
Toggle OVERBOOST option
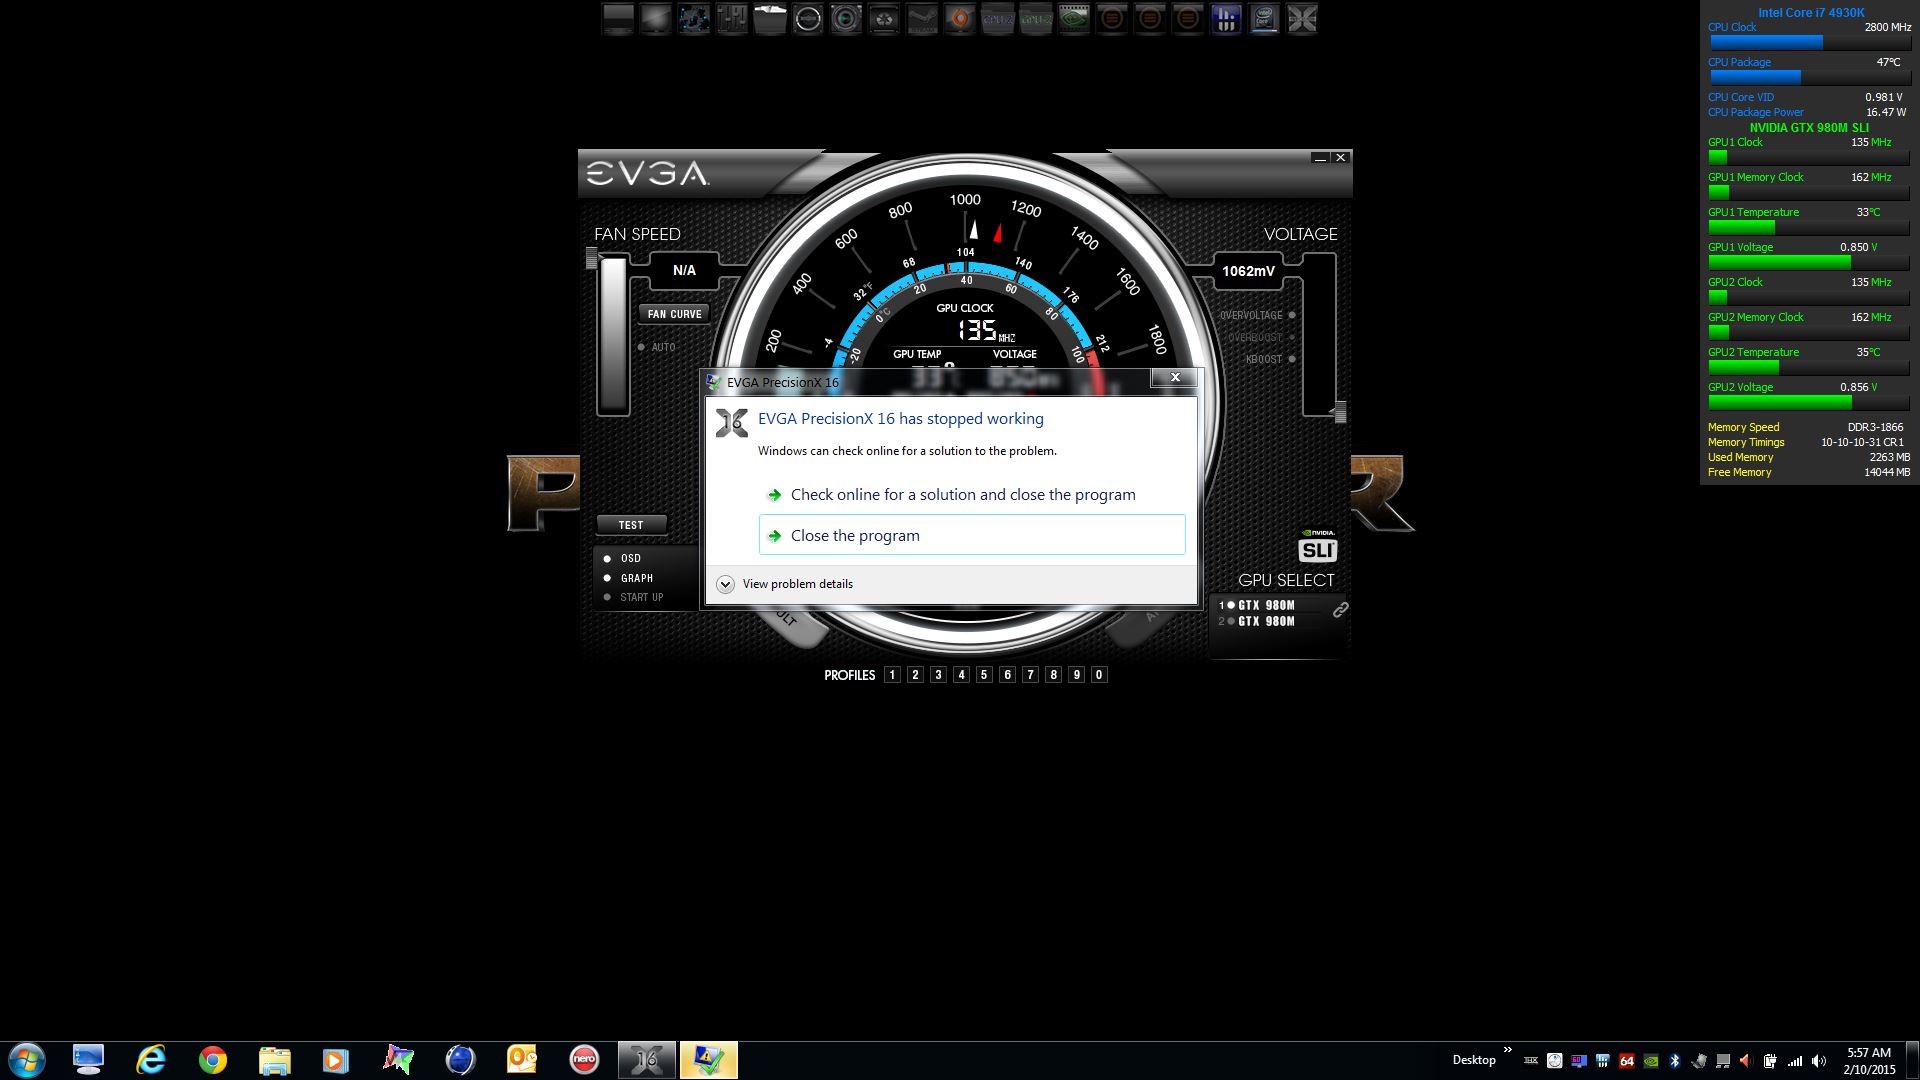(1262, 337)
